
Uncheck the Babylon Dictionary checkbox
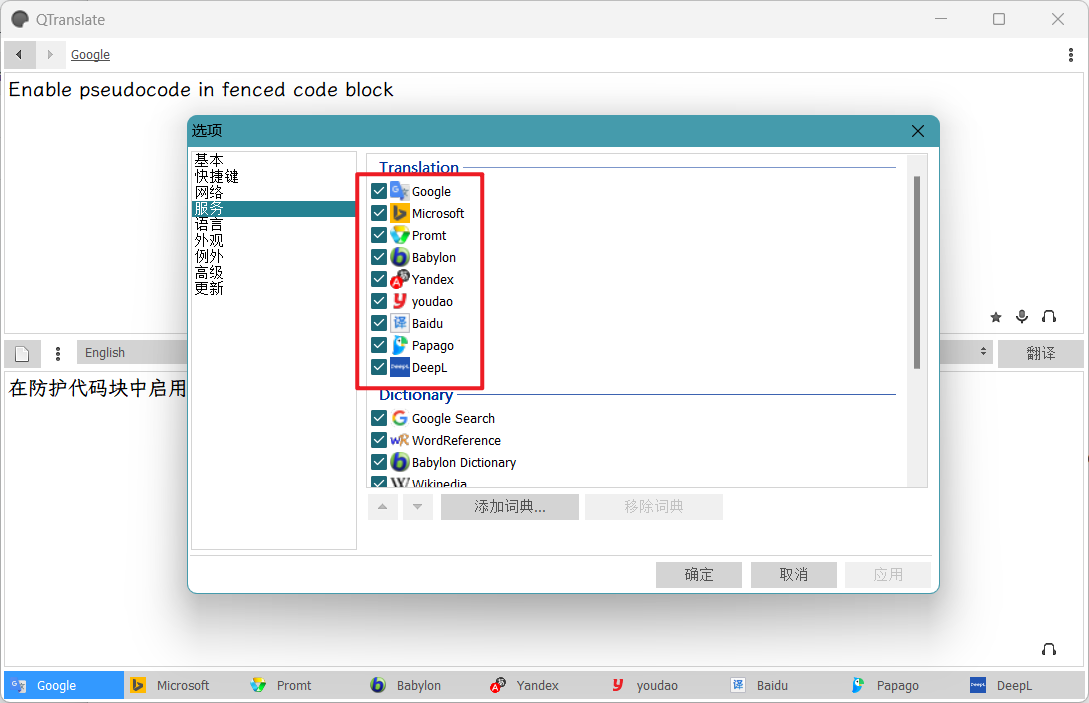(379, 462)
